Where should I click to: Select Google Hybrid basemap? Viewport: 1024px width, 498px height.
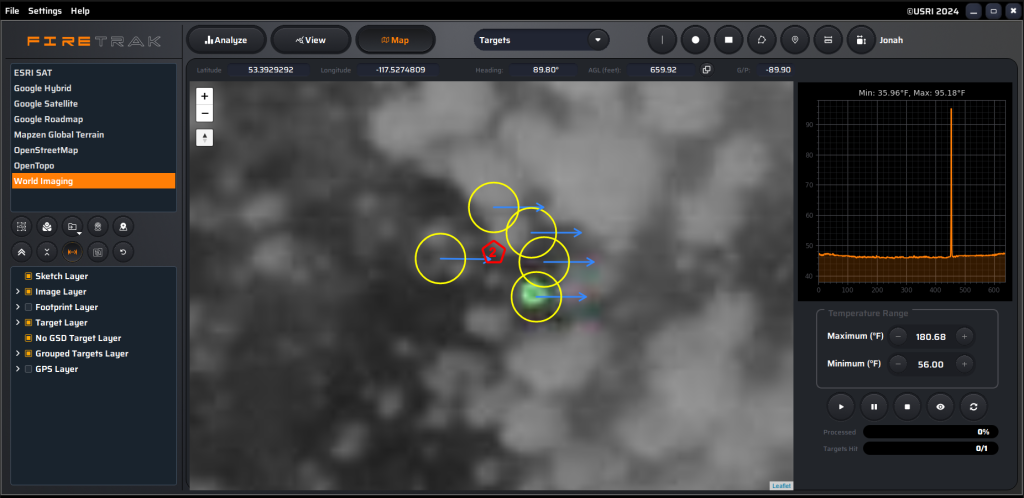(43, 88)
